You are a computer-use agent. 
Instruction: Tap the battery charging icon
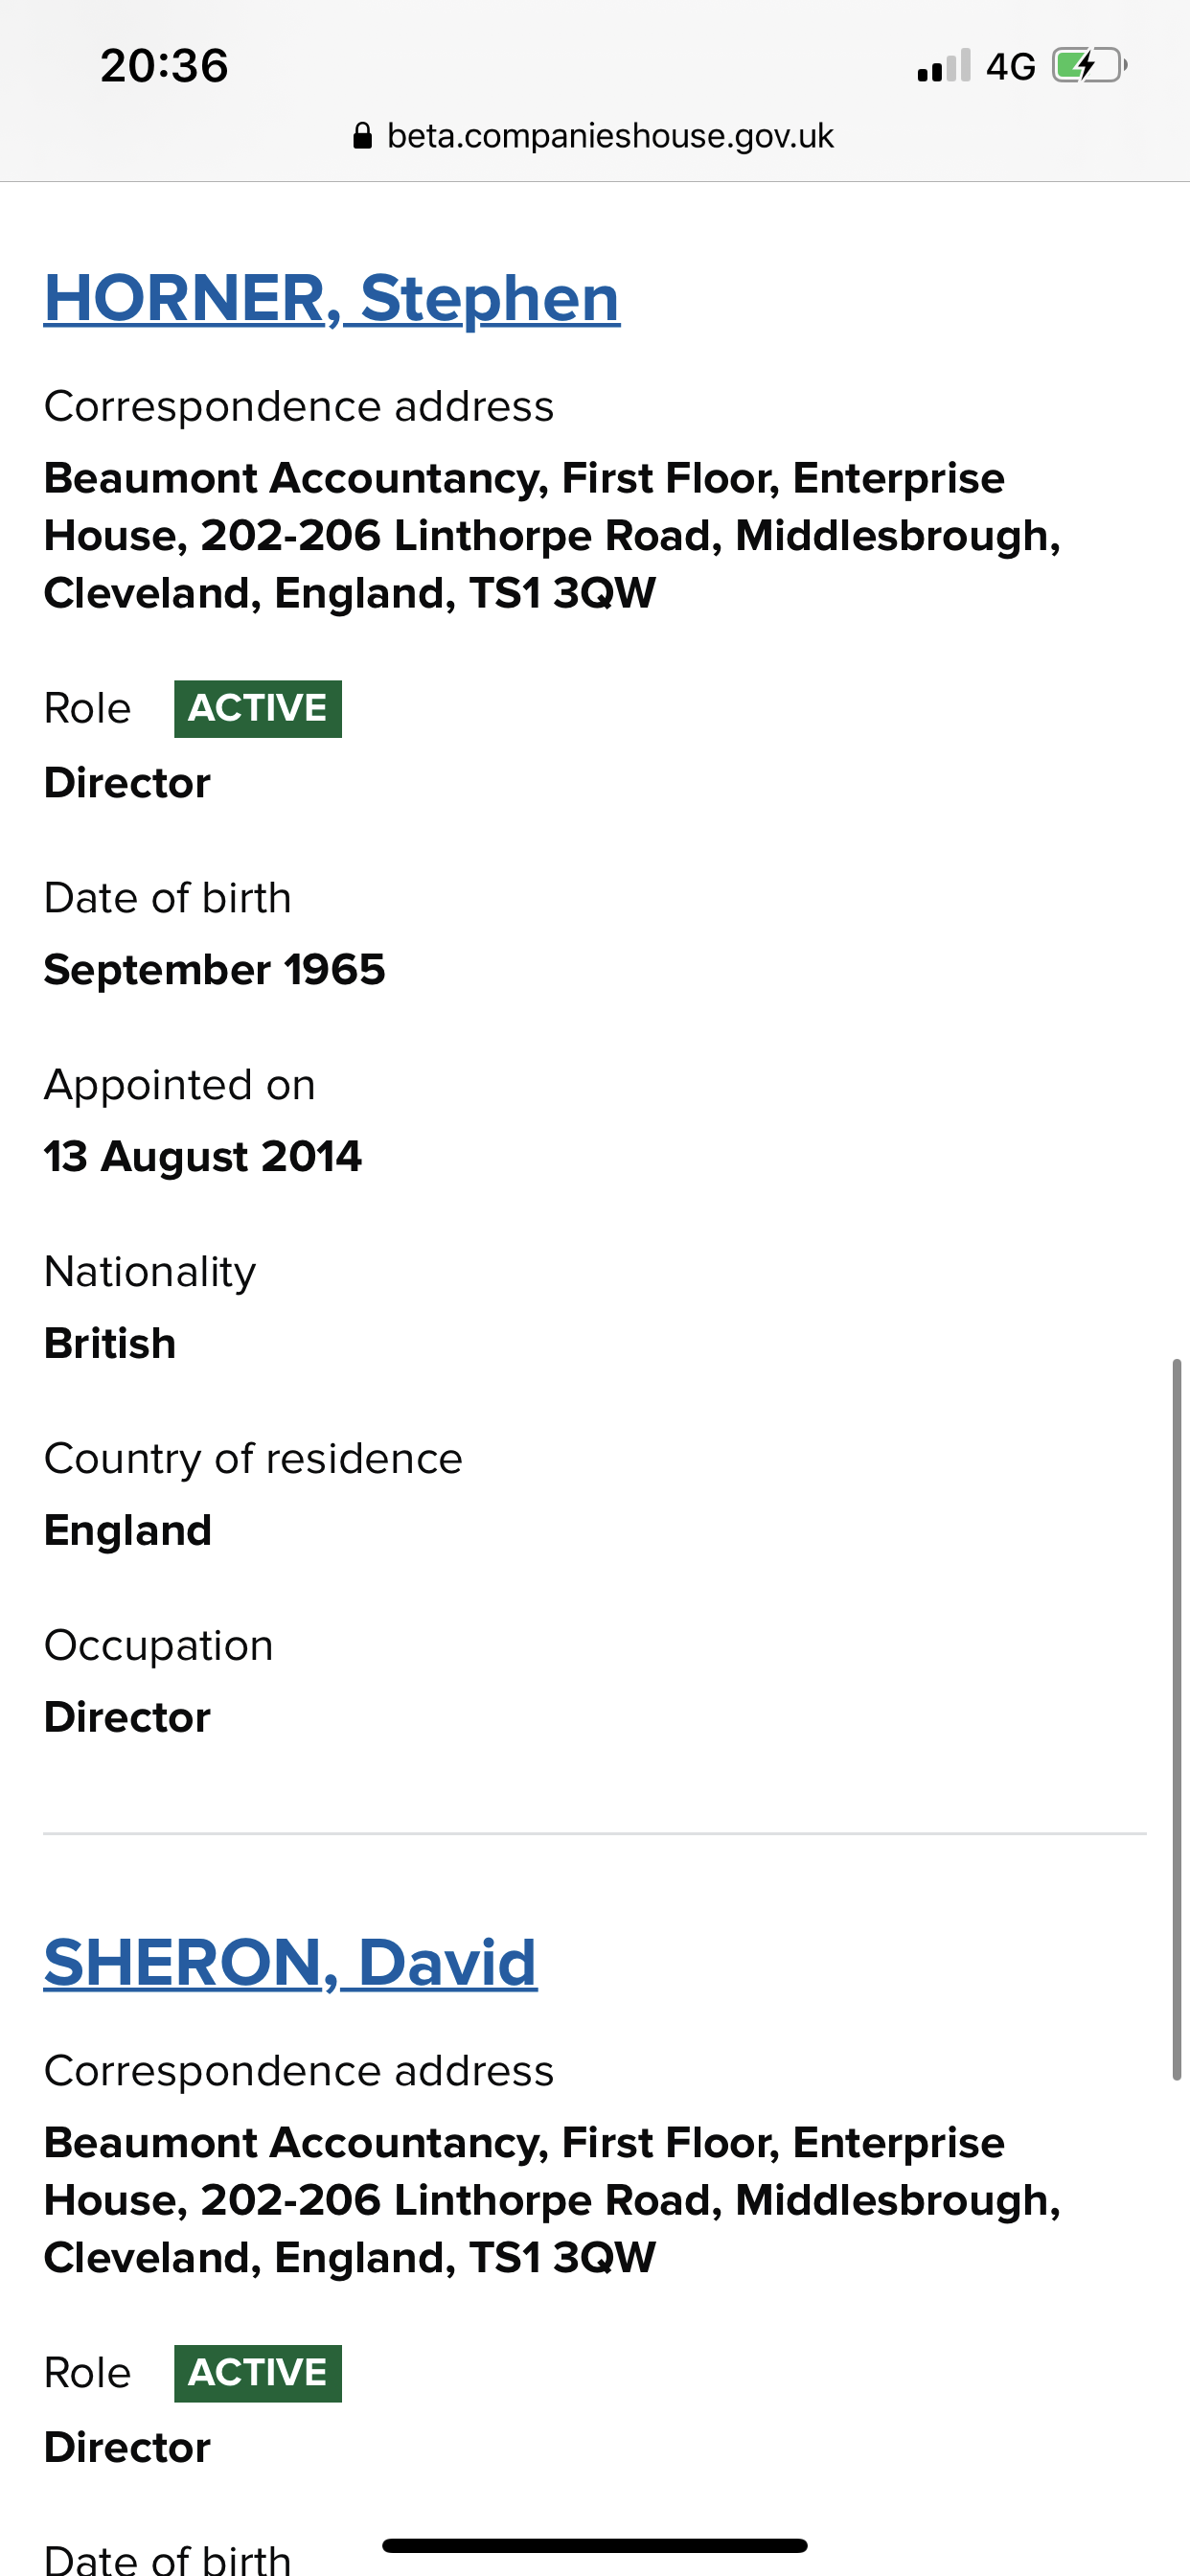click(x=1089, y=66)
